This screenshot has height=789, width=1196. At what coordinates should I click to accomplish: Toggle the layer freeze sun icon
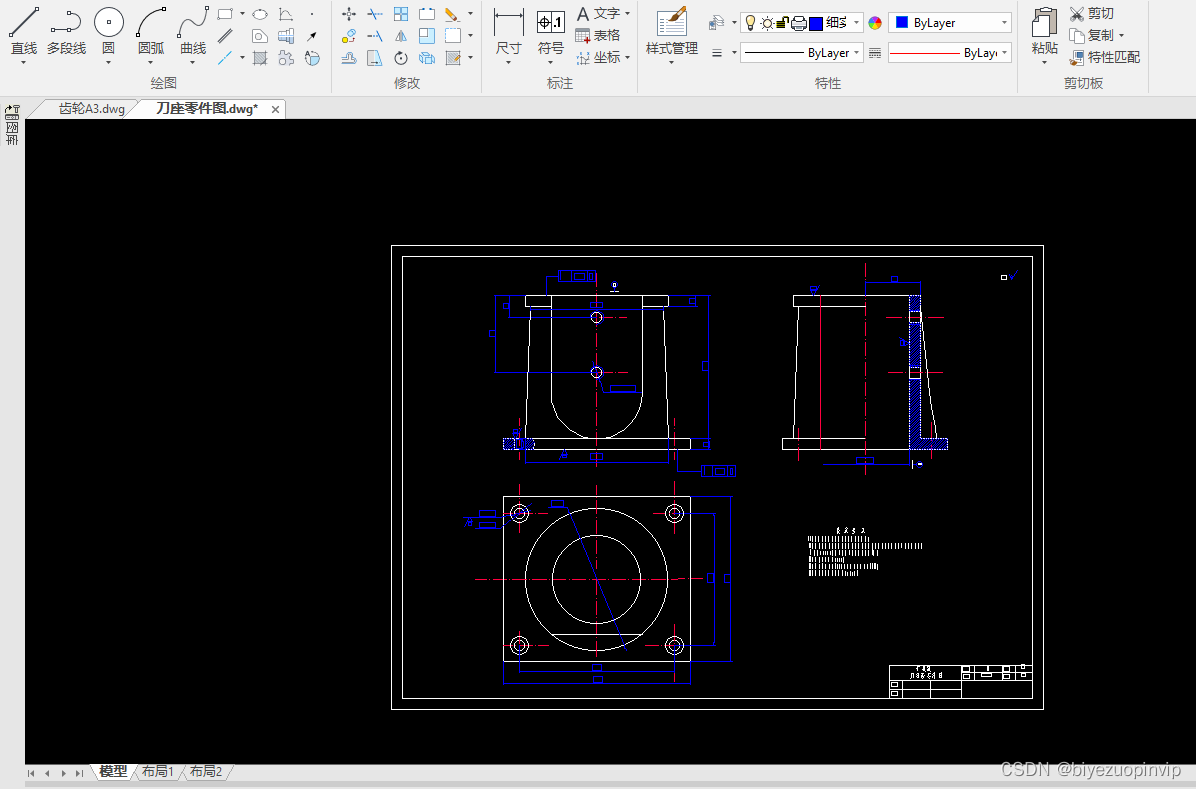click(767, 23)
